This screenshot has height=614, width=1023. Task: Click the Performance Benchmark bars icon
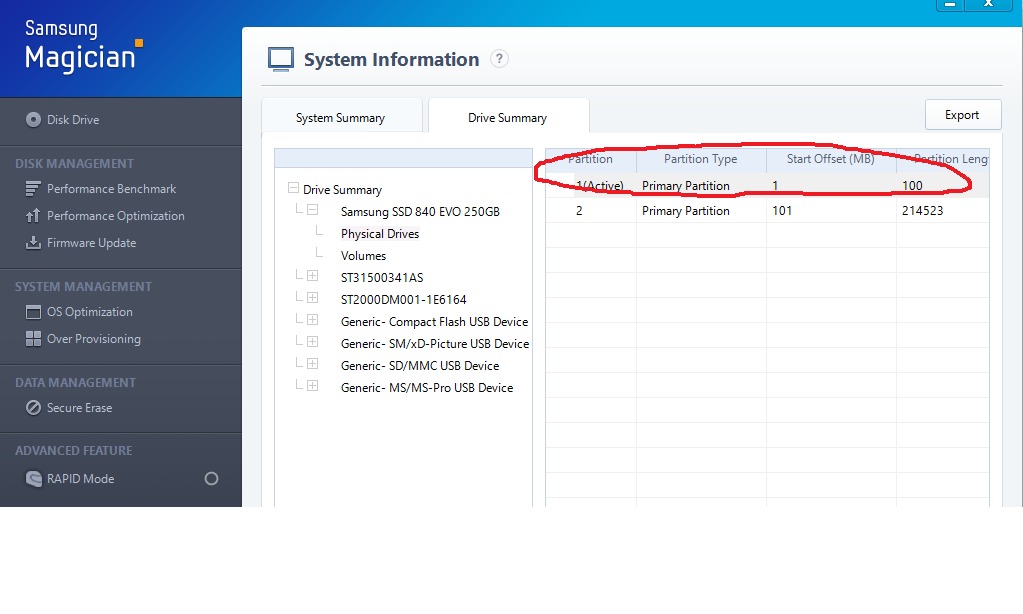click(x=33, y=189)
